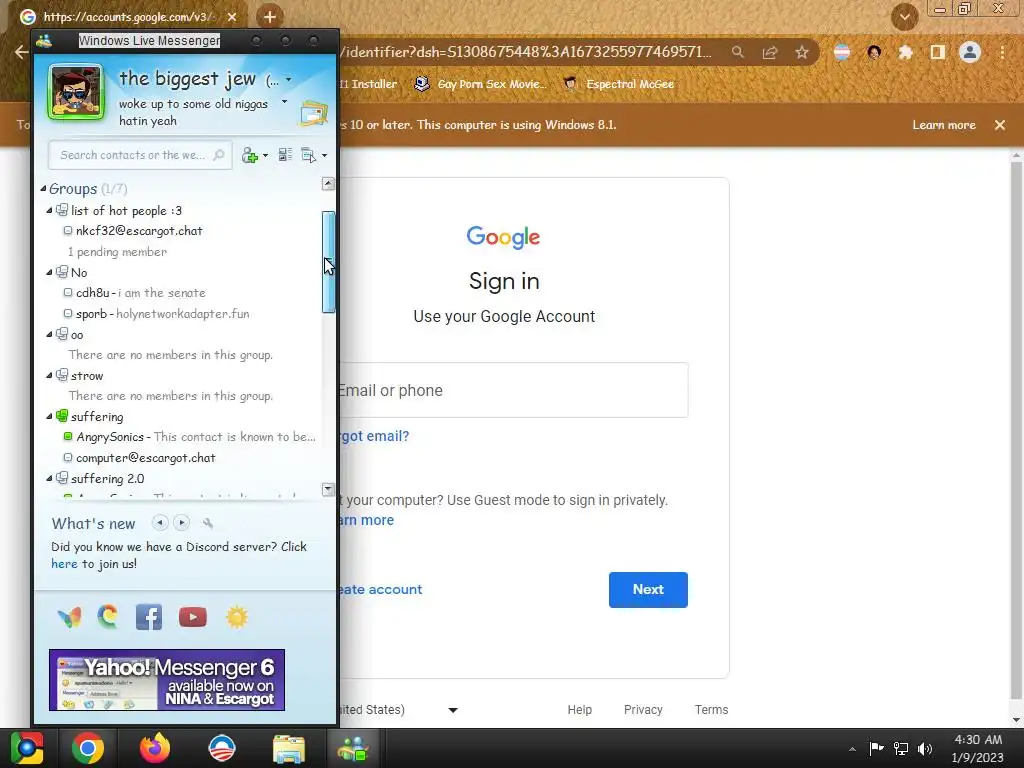Open the Facebook icon in Messenger
The height and width of the screenshot is (768, 1024).
[149, 616]
